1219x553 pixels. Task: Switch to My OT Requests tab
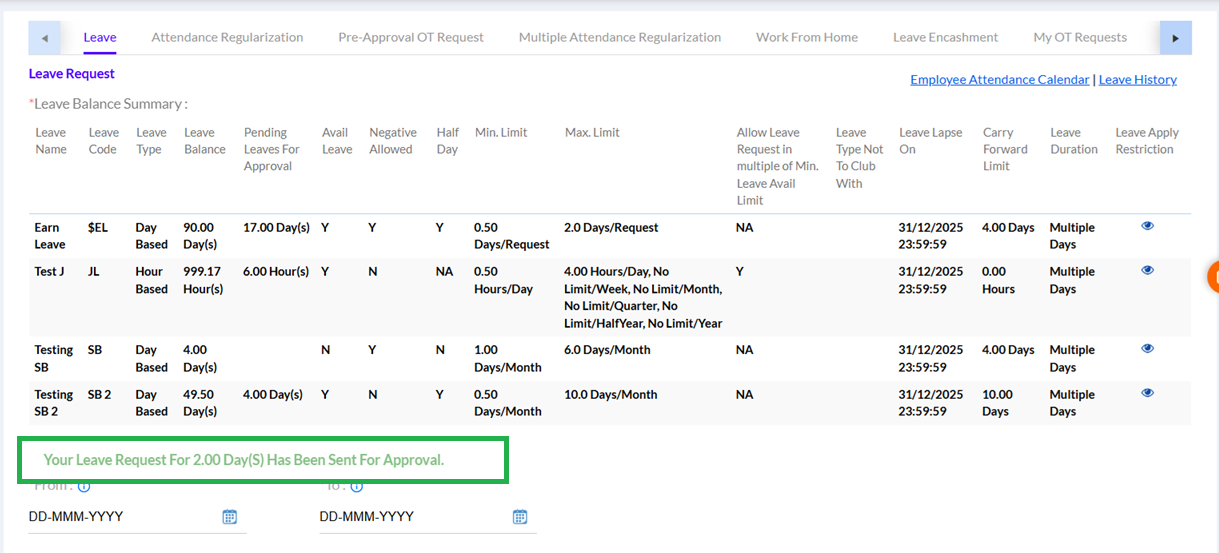tap(1079, 37)
